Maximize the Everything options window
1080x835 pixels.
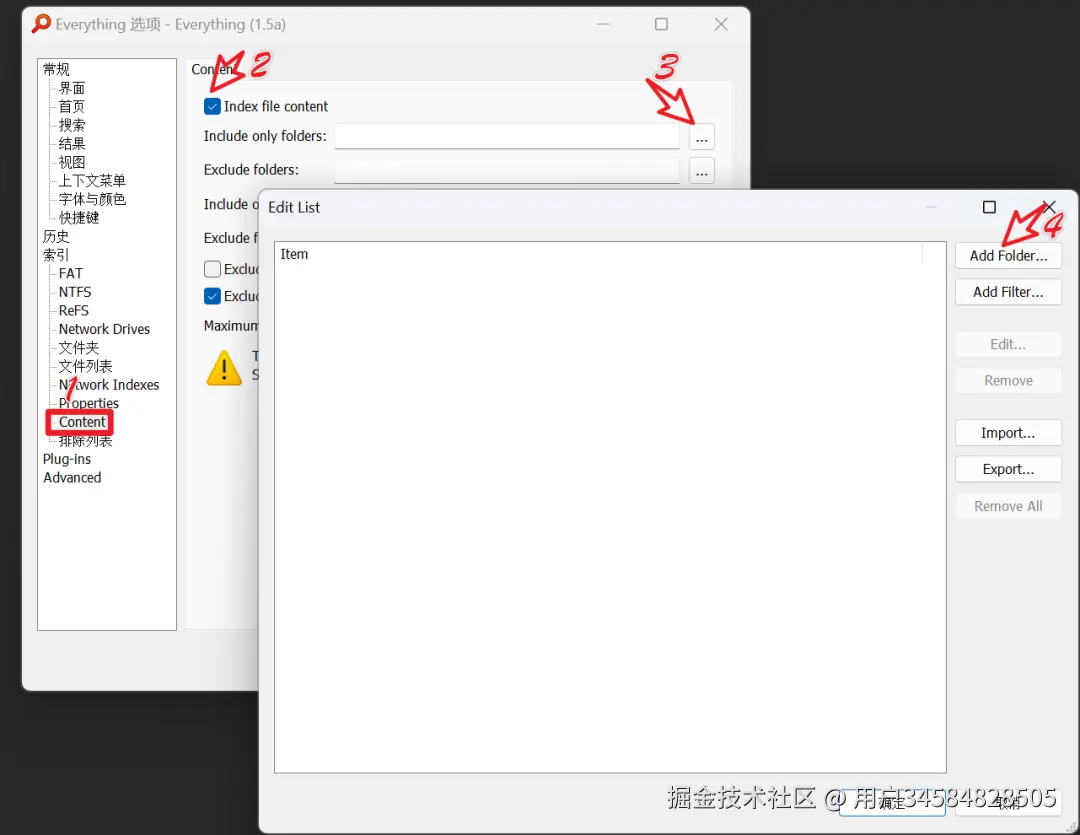tap(661, 25)
